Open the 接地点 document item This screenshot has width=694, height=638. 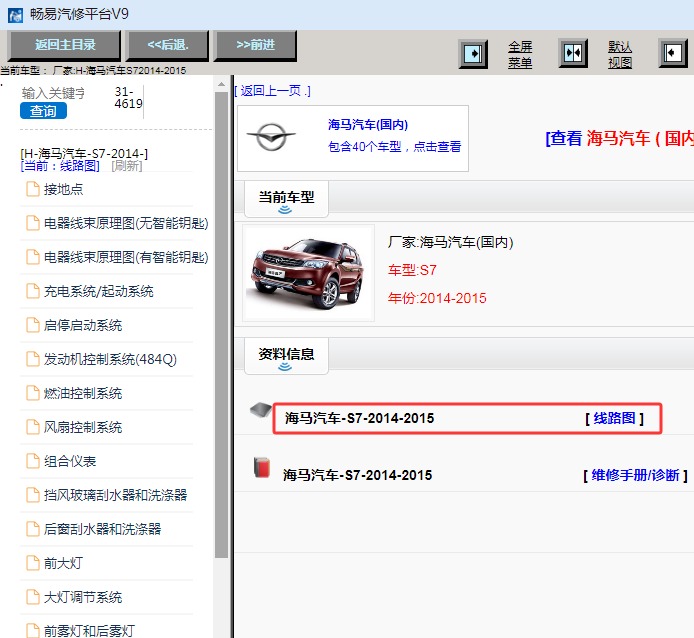(63, 189)
